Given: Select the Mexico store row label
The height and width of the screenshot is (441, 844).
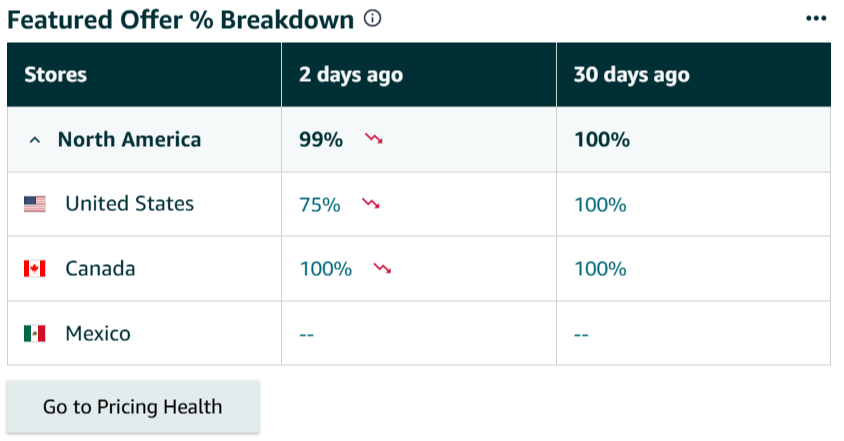Looking at the screenshot, I should [x=98, y=333].
